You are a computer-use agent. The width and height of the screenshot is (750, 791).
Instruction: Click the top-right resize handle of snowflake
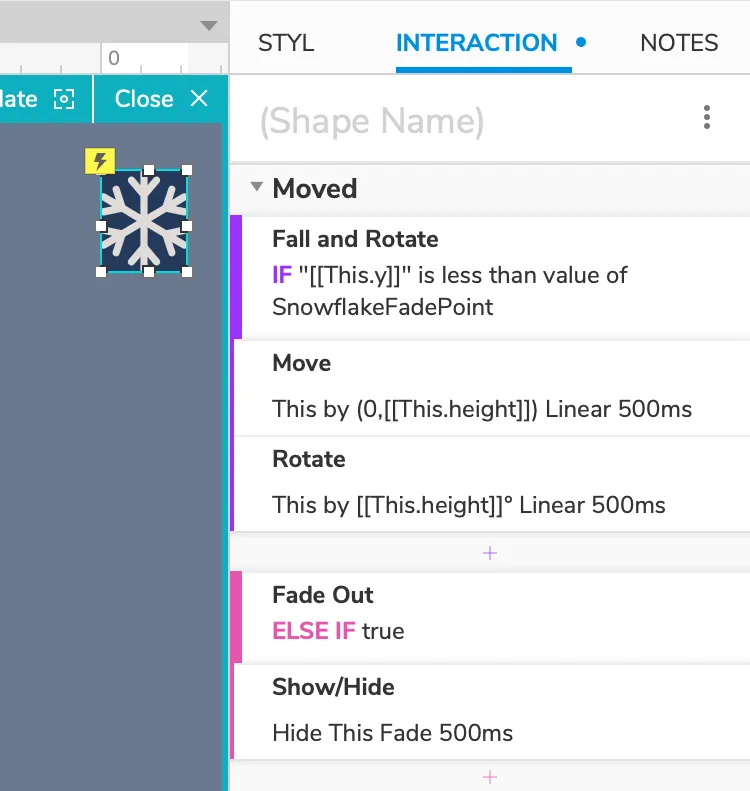pyautogui.click(x=187, y=171)
